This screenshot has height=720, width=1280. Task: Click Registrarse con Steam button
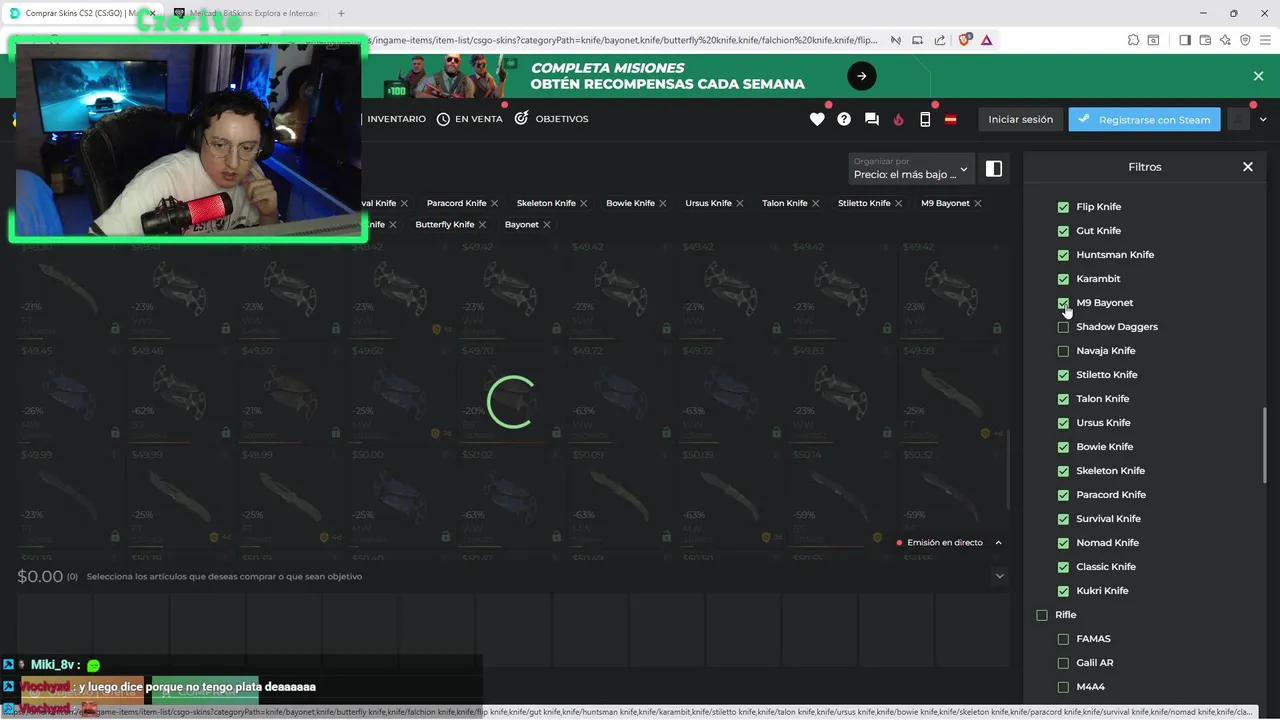point(1144,119)
